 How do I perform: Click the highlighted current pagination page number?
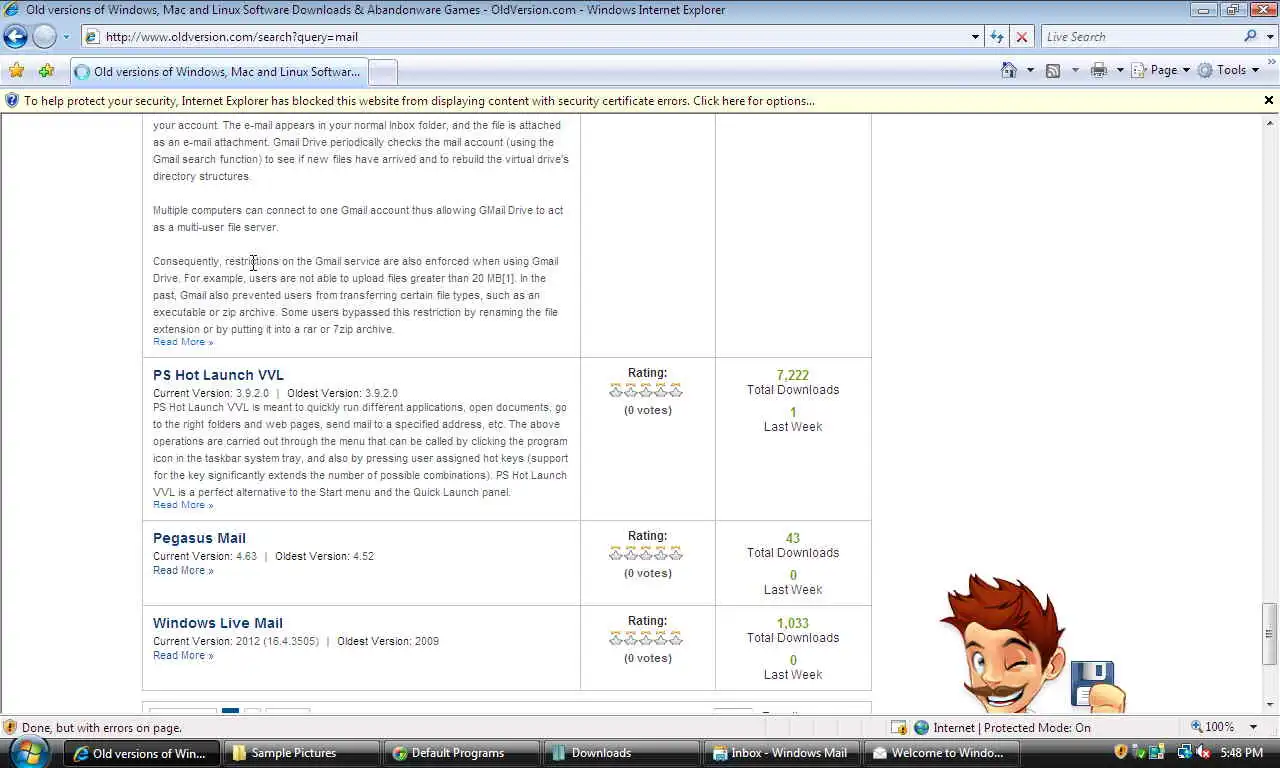pyautogui.click(x=230, y=713)
